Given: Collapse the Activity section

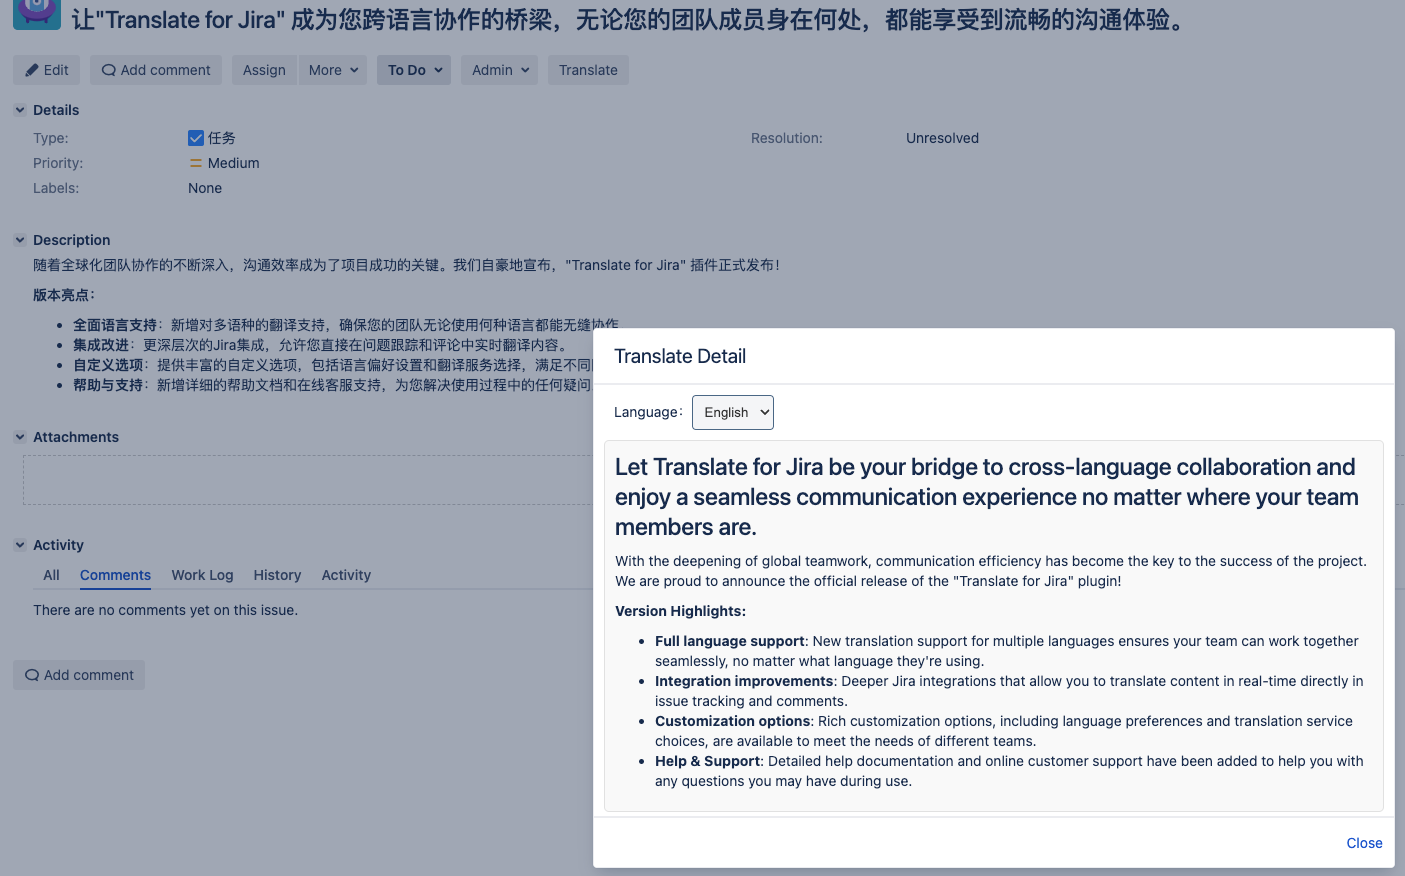Looking at the screenshot, I should click(x=20, y=545).
